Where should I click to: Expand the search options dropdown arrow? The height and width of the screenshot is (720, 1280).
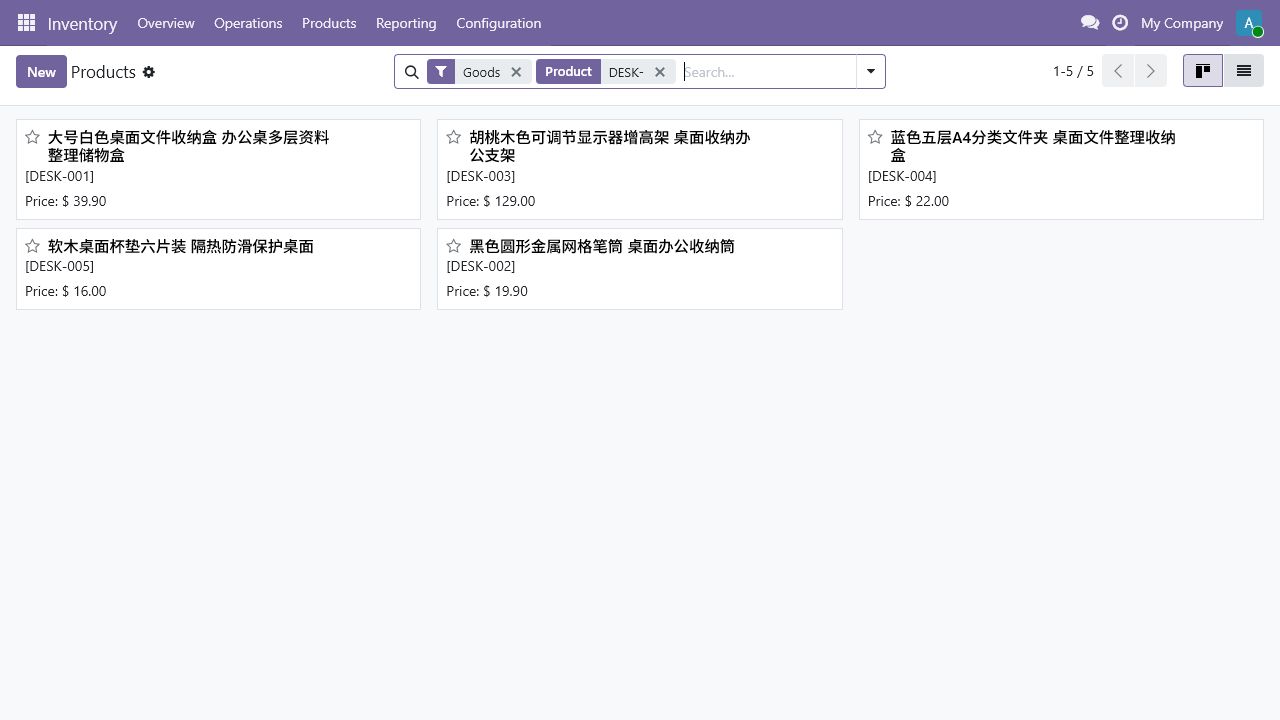click(871, 72)
